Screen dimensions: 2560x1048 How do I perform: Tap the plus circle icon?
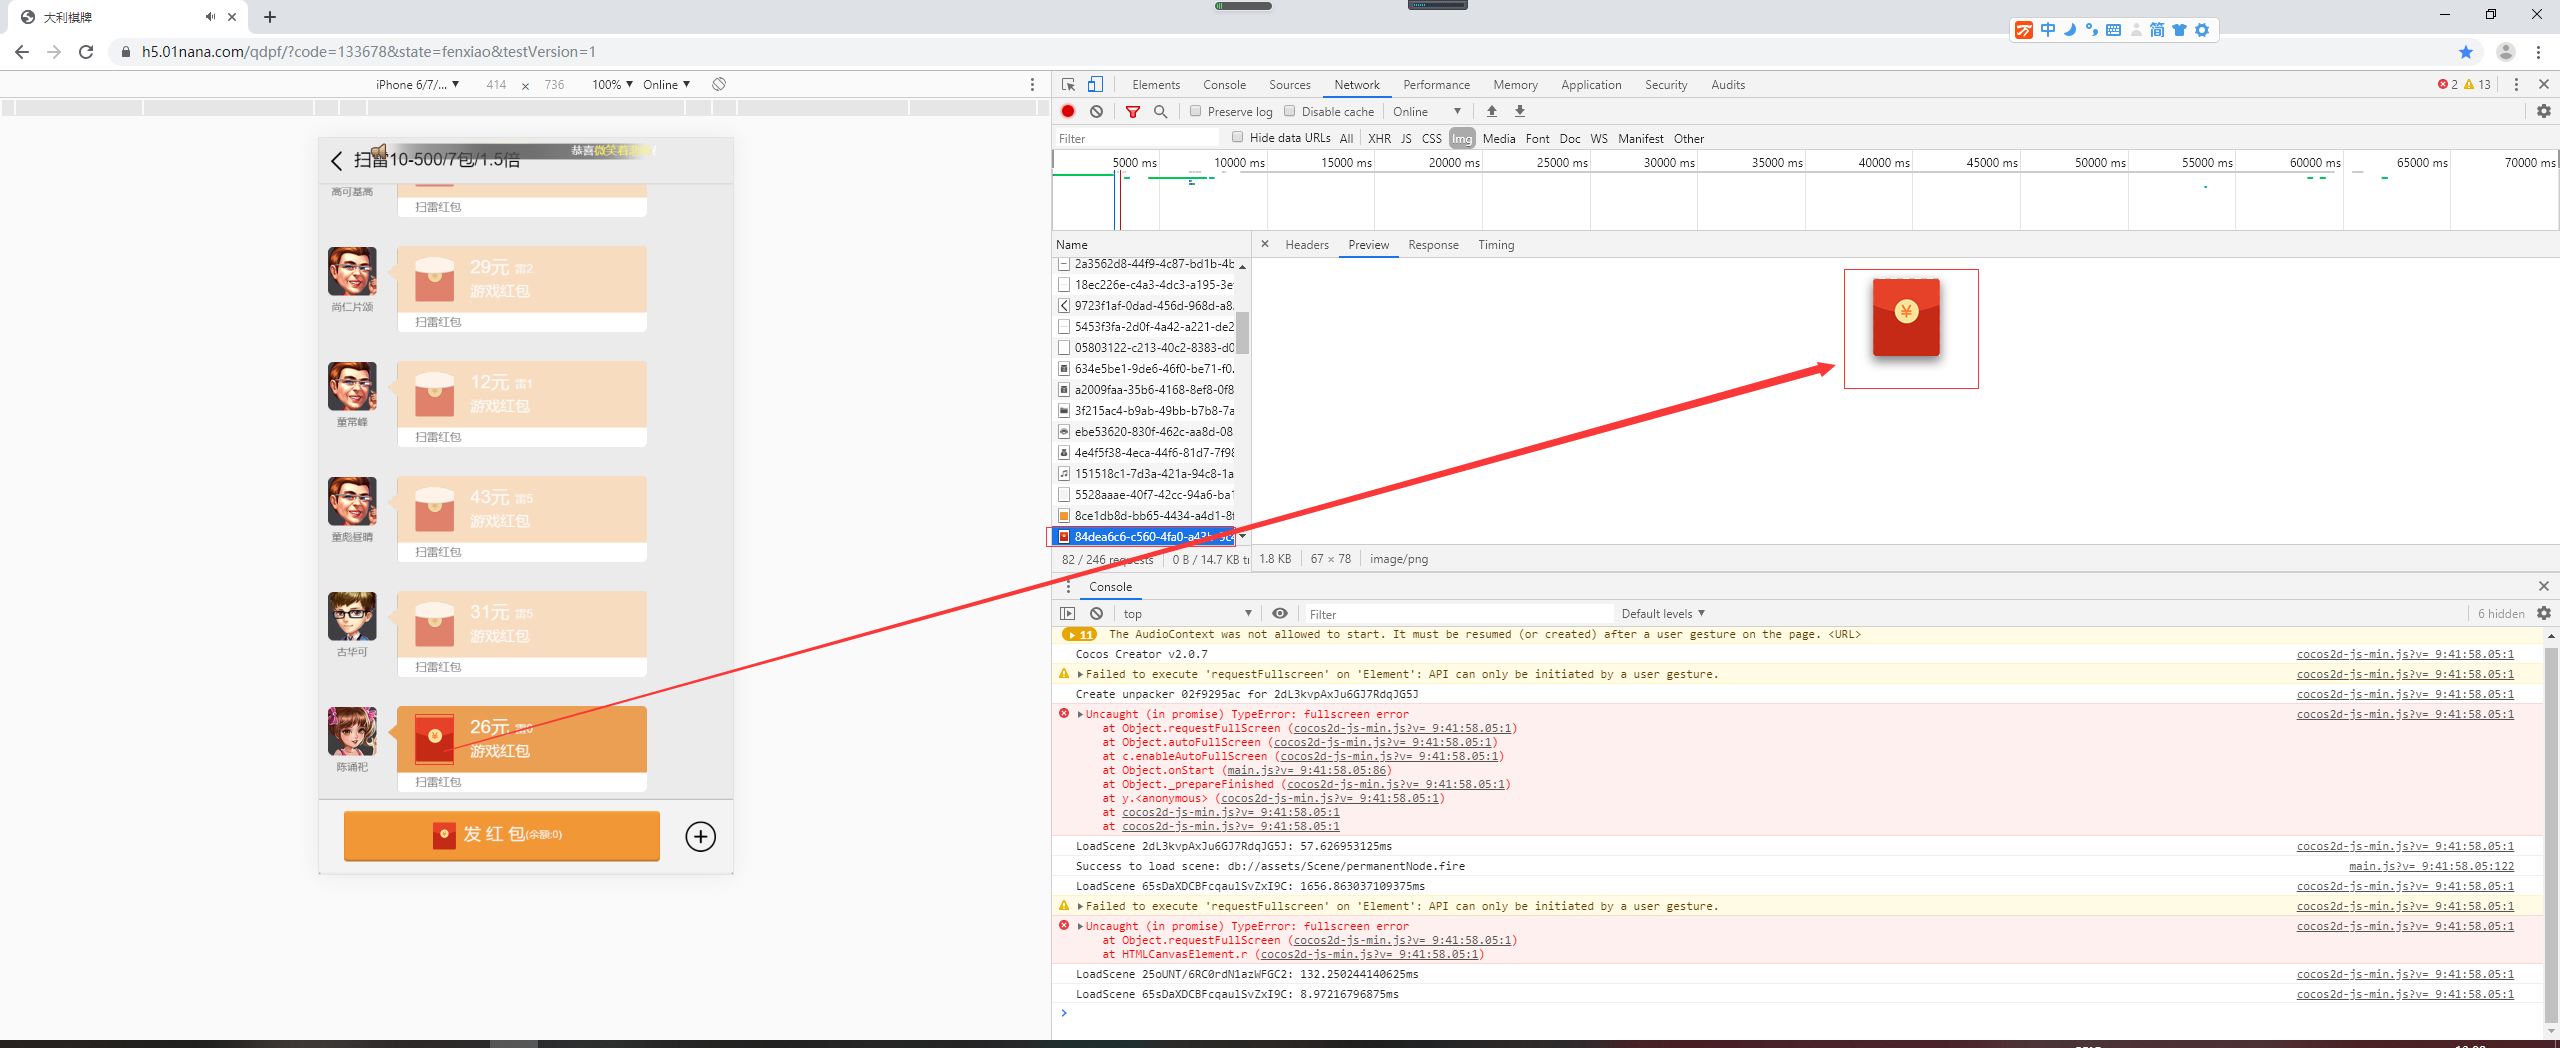700,837
